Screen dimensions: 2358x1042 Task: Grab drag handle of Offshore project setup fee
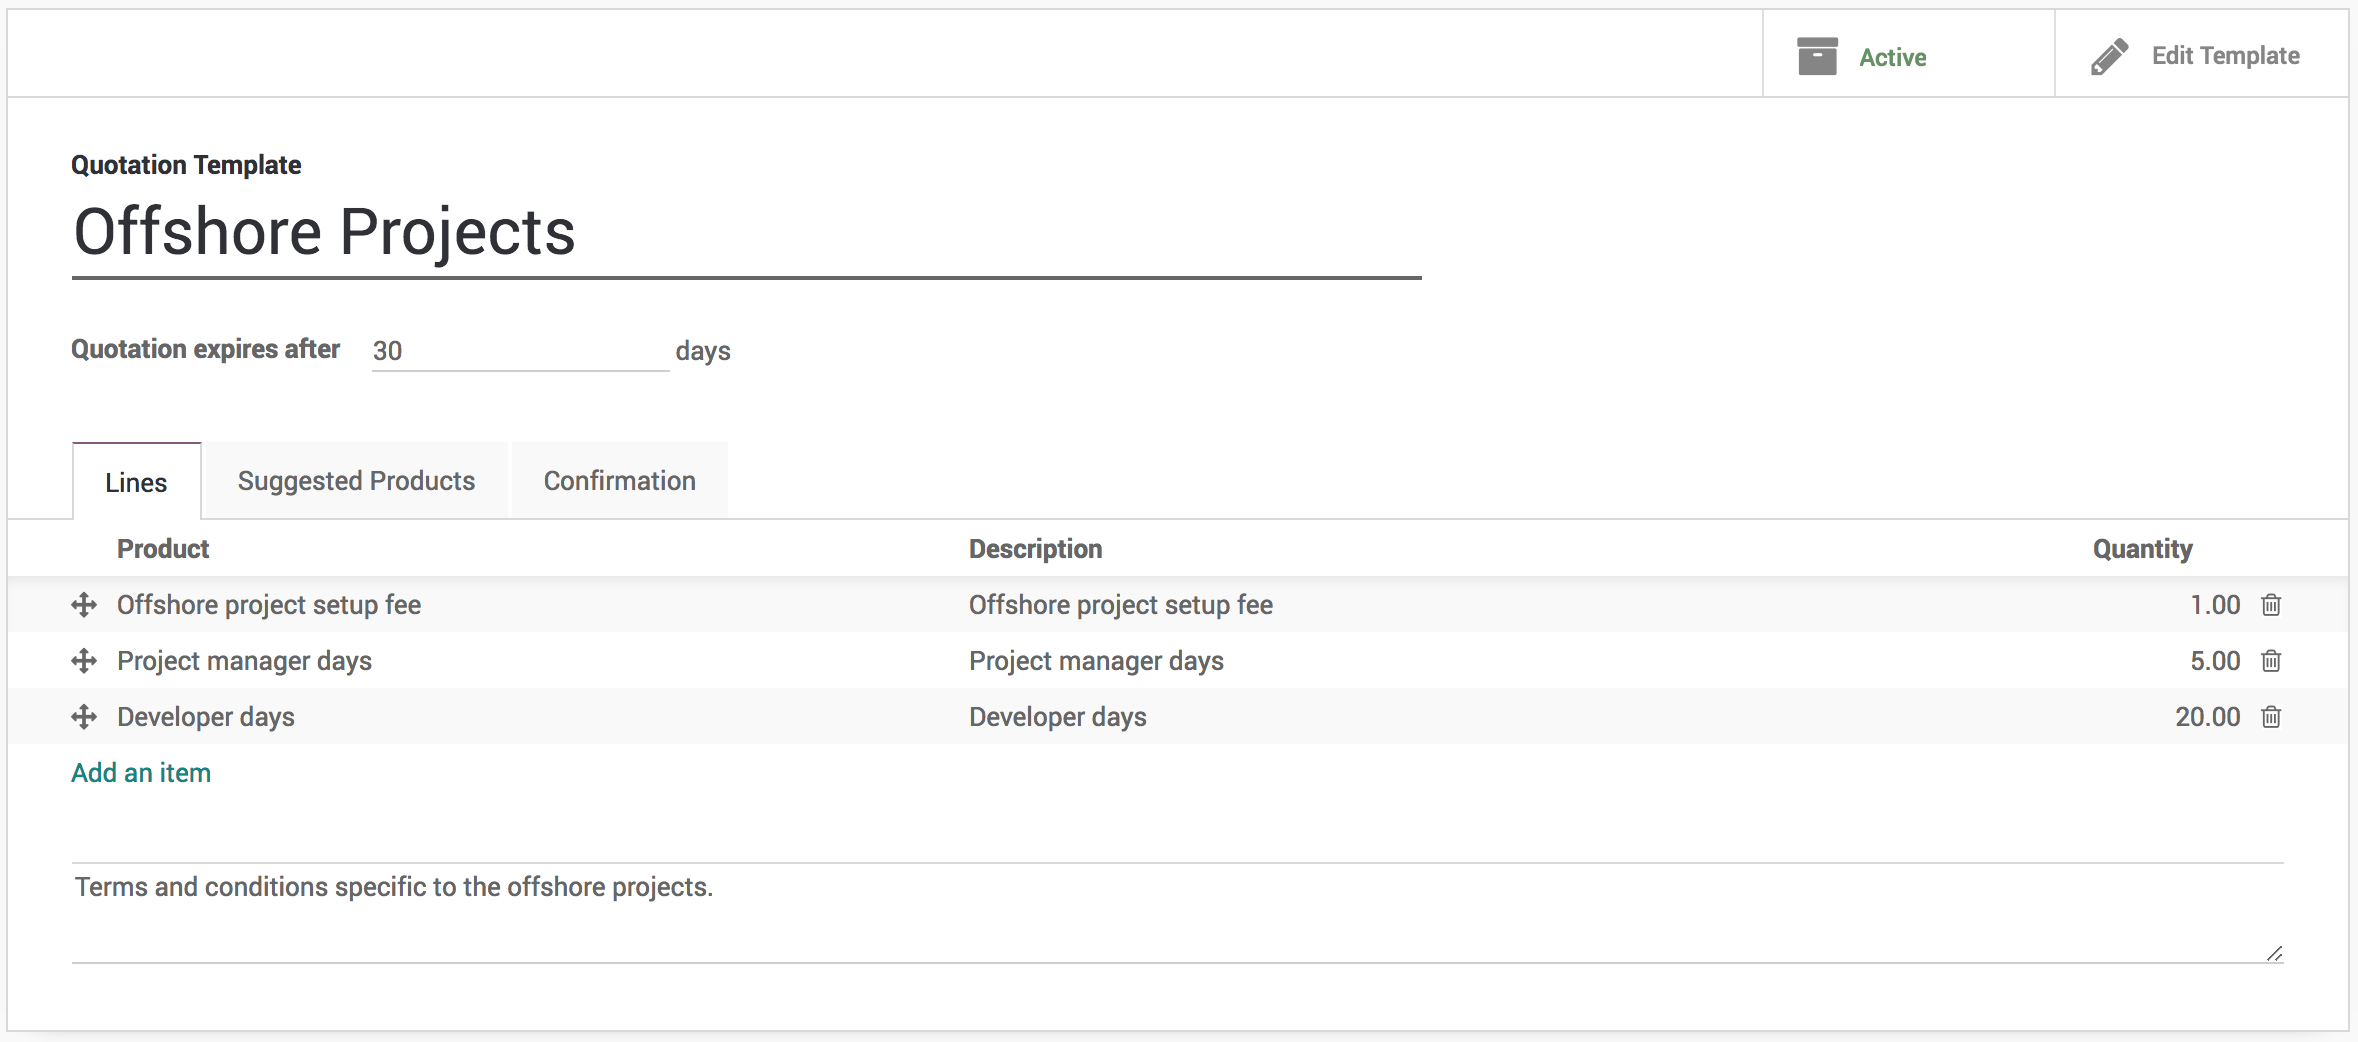(84, 605)
